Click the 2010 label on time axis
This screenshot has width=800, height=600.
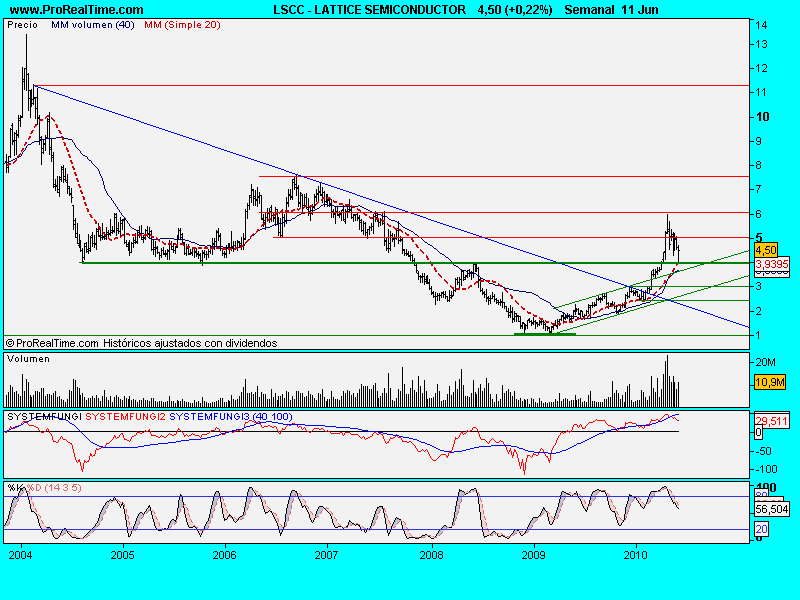[636, 555]
